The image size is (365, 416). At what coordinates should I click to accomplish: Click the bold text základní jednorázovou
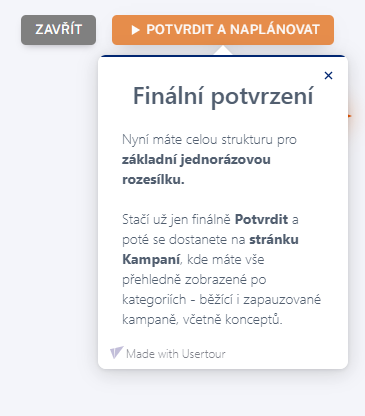pyautogui.click(x=196, y=160)
